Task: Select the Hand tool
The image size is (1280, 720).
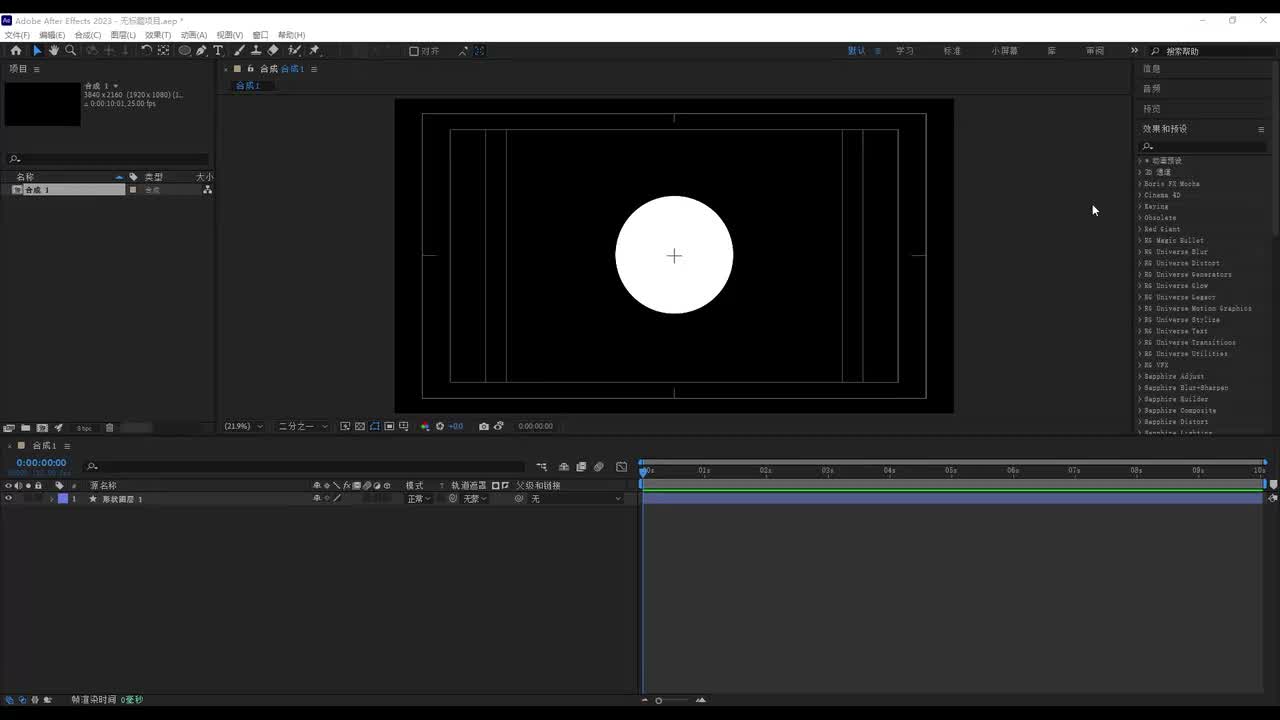Action: click(x=54, y=51)
